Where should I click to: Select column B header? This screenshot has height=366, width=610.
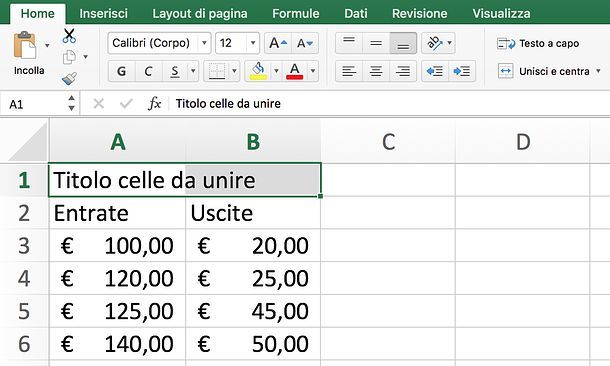253,142
